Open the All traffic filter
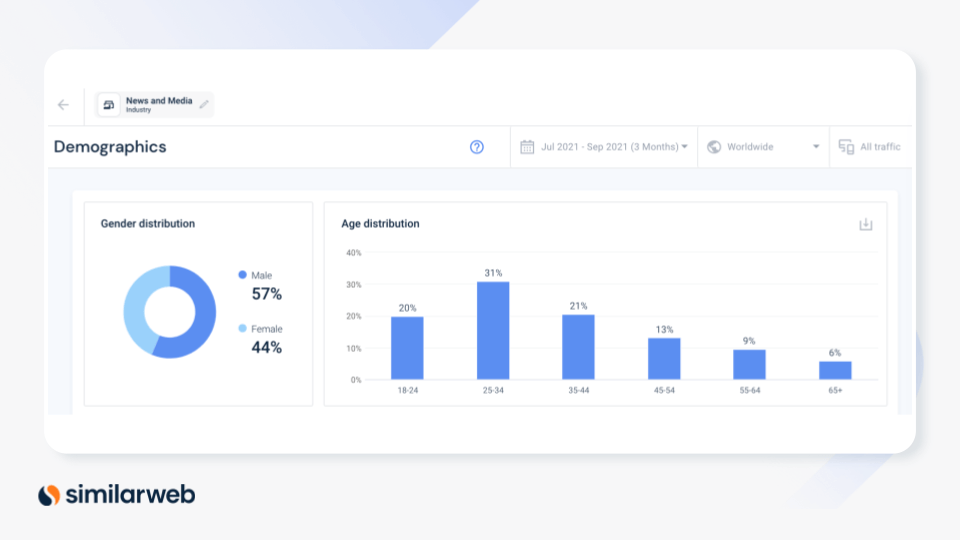 [869, 147]
